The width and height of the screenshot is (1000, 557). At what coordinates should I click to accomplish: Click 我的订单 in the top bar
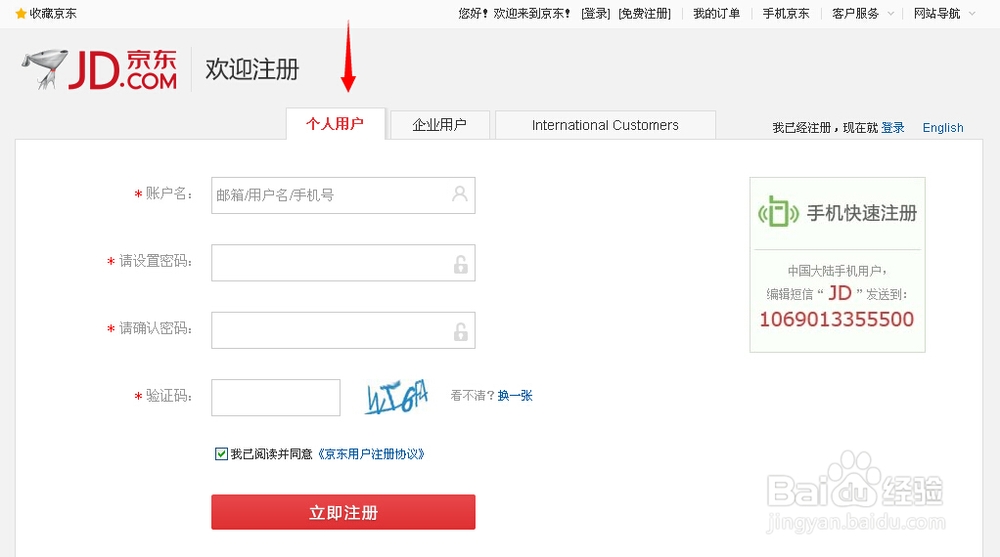716,13
